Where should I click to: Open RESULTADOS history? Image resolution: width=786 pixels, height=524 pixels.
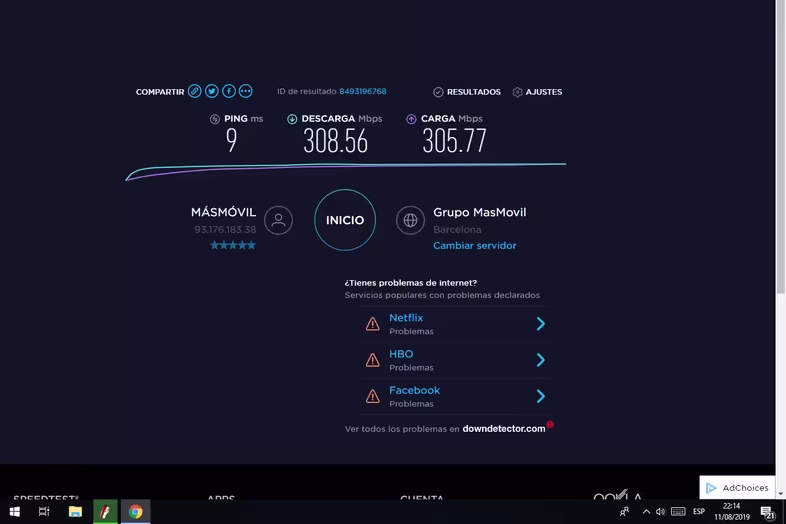click(x=467, y=92)
